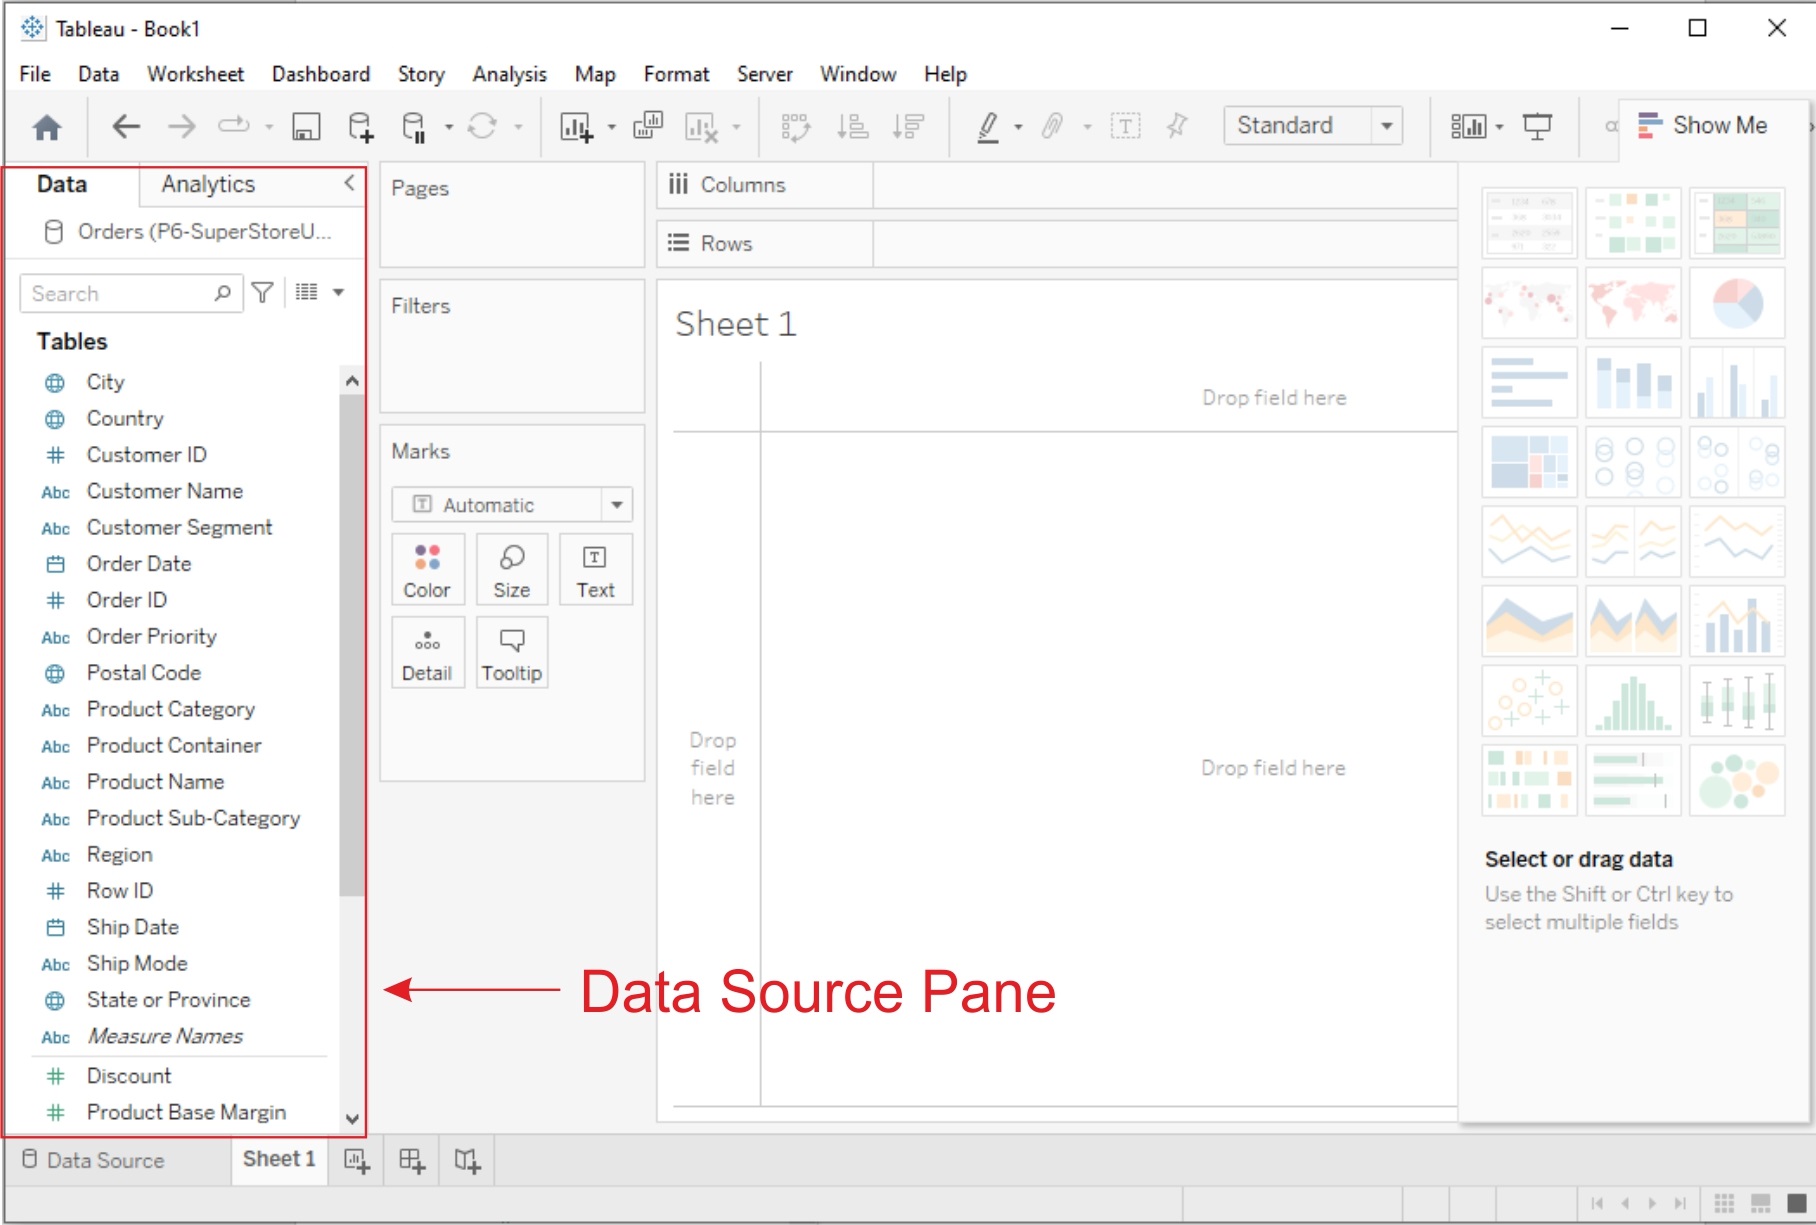The image size is (1816, 1225).
Task: Click the Highlight pen icon
Action: coord(988,127)
